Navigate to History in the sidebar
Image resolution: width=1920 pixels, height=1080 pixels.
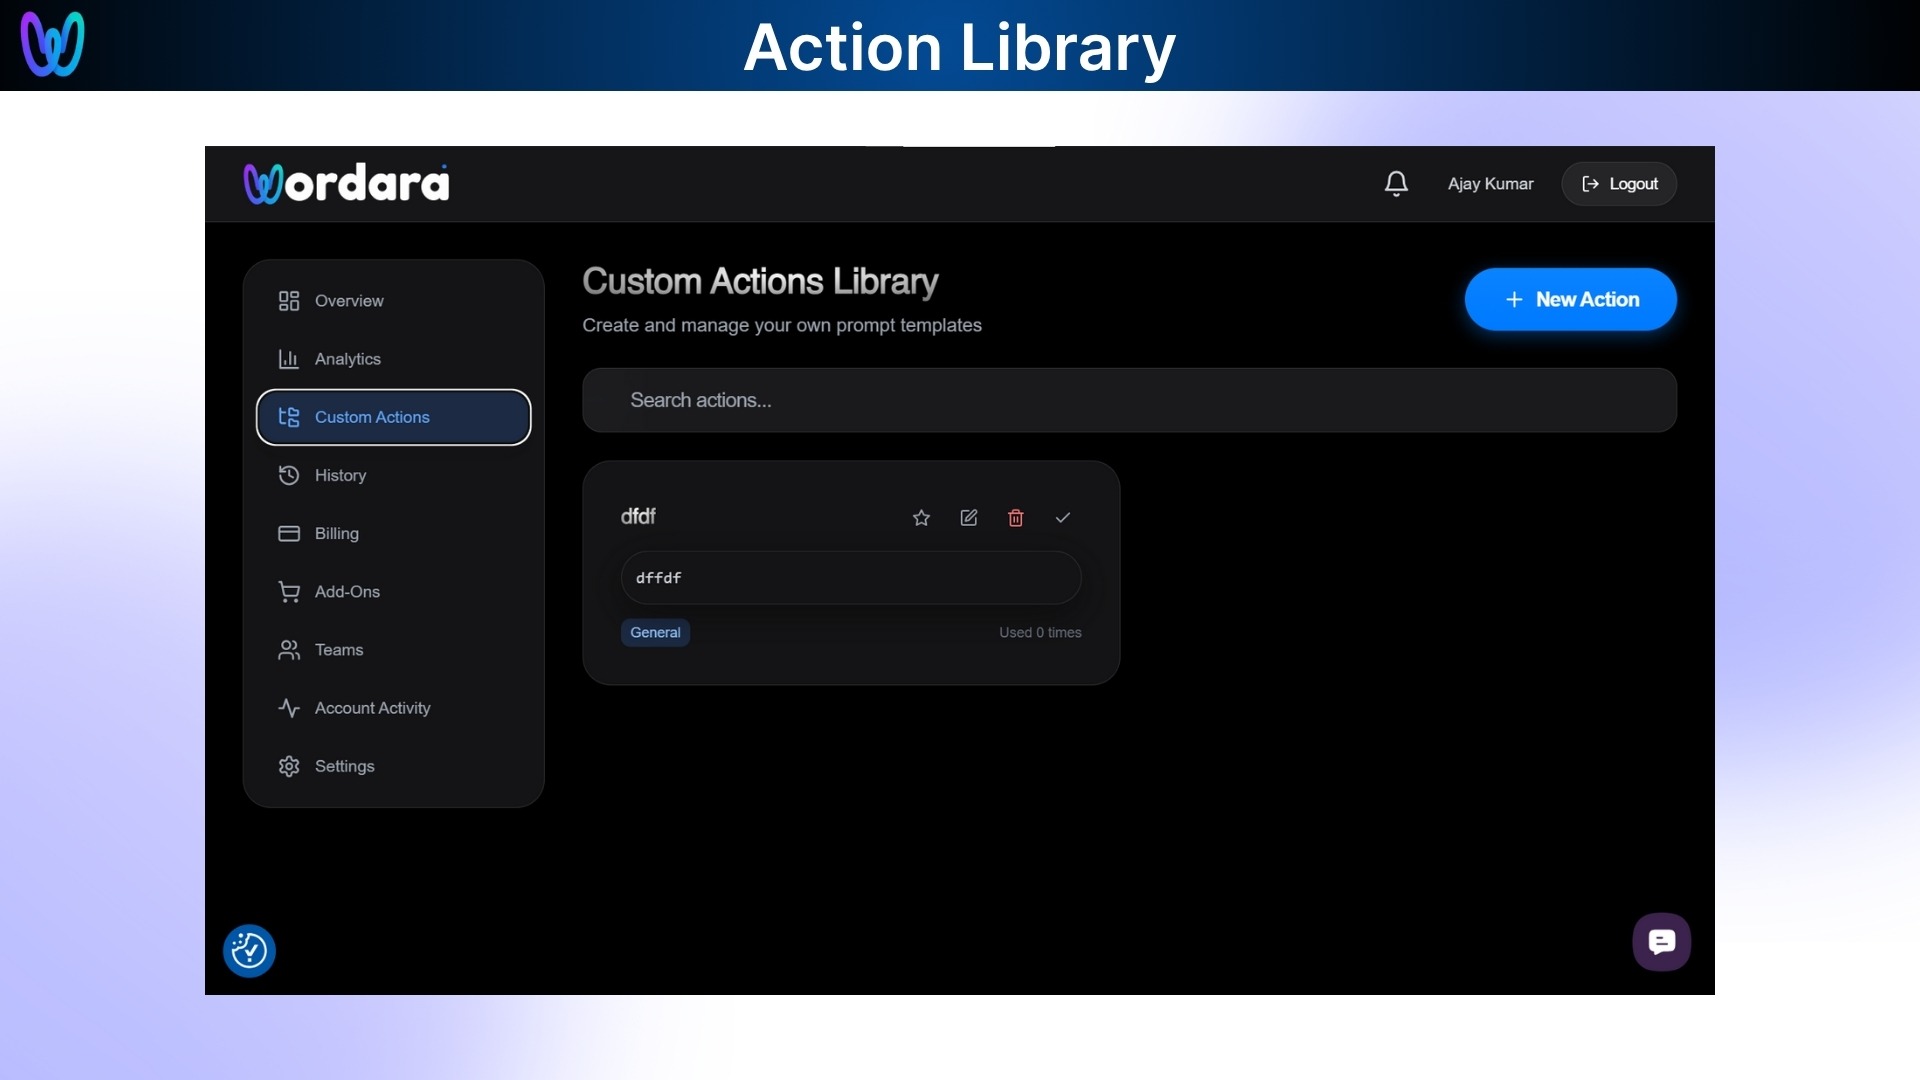click(x=341, y=475)
